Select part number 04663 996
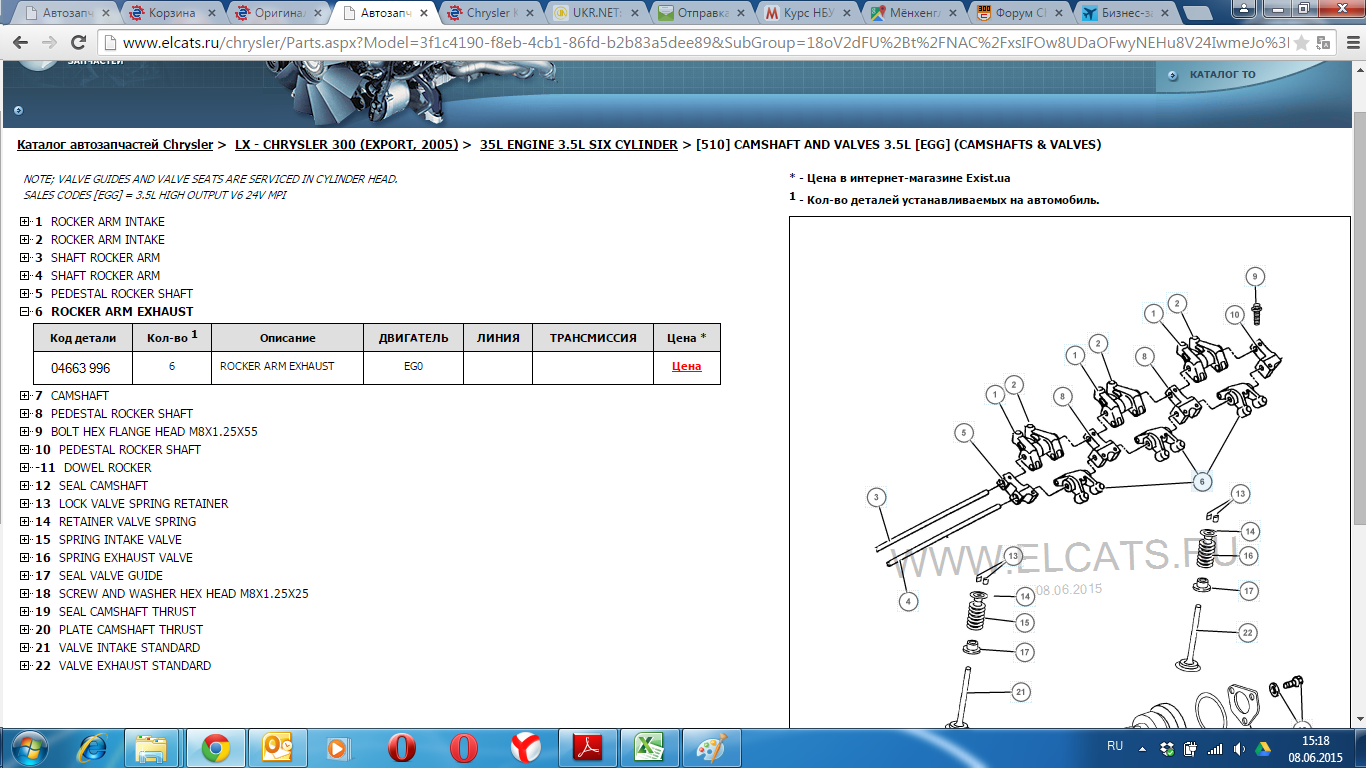Screen dimensions: 1366x768 [x=80, y=368]
